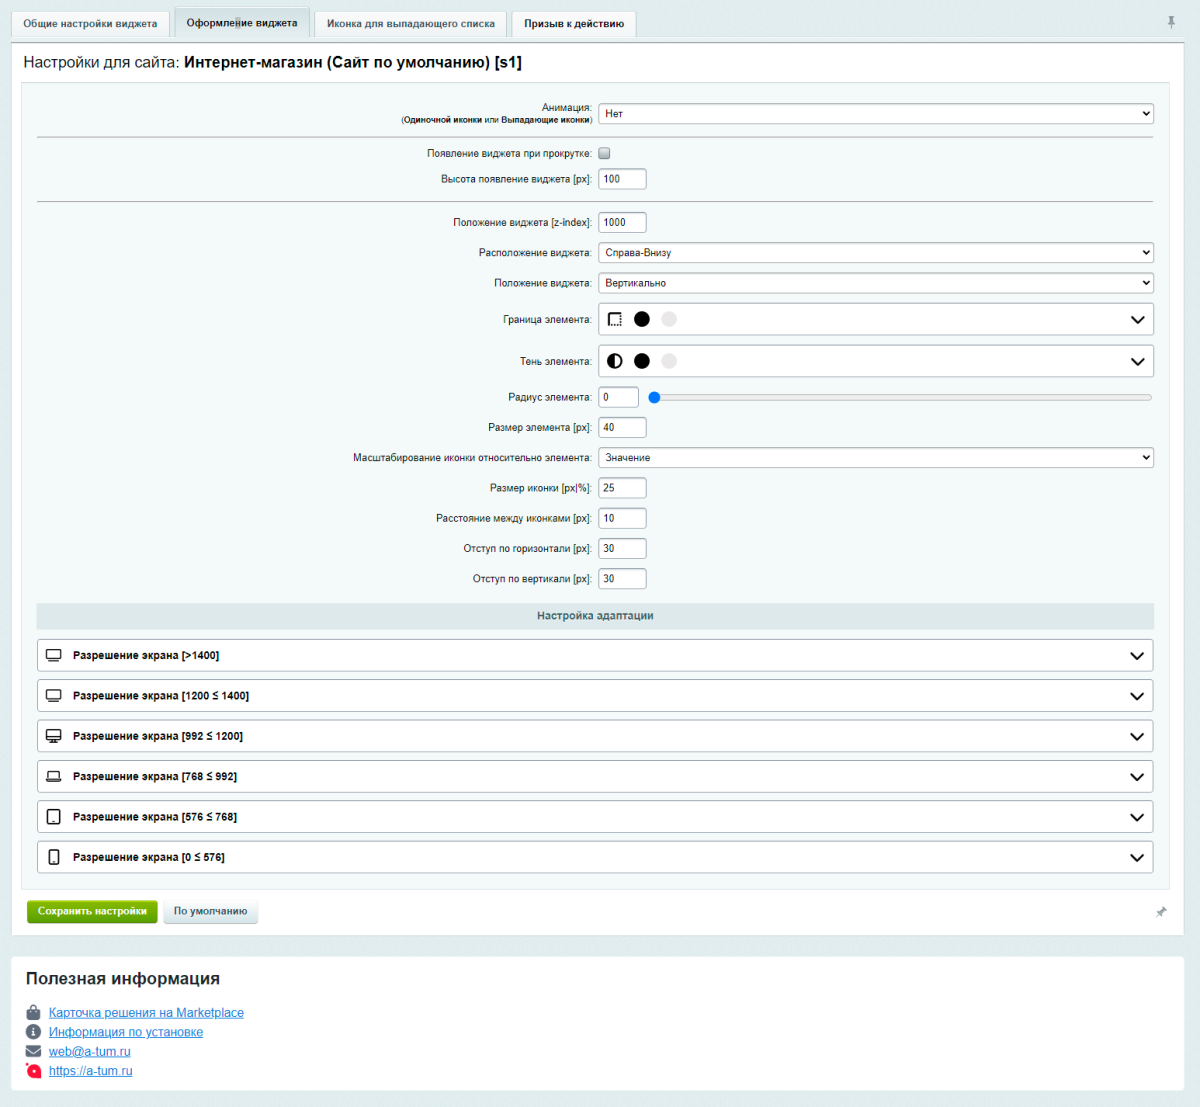Click the monitor icon for resolution >1400
The width and height of the screenshot is (1200, 1107).
pos(54,656)
